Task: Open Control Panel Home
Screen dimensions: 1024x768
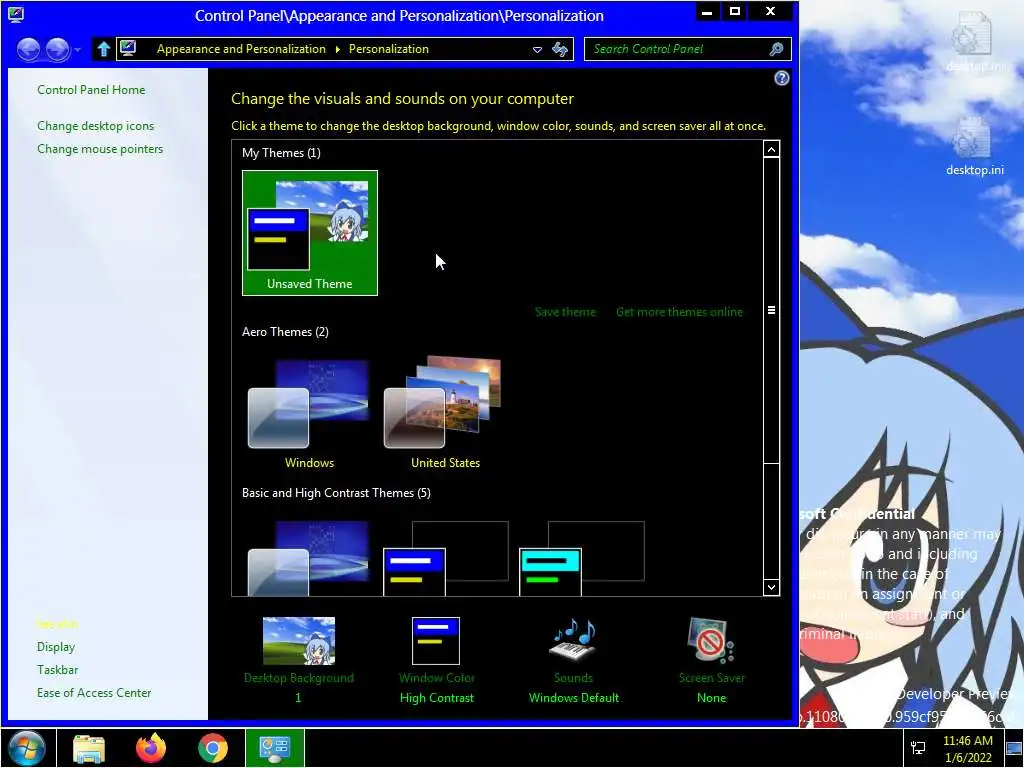Action: (91, 89)
